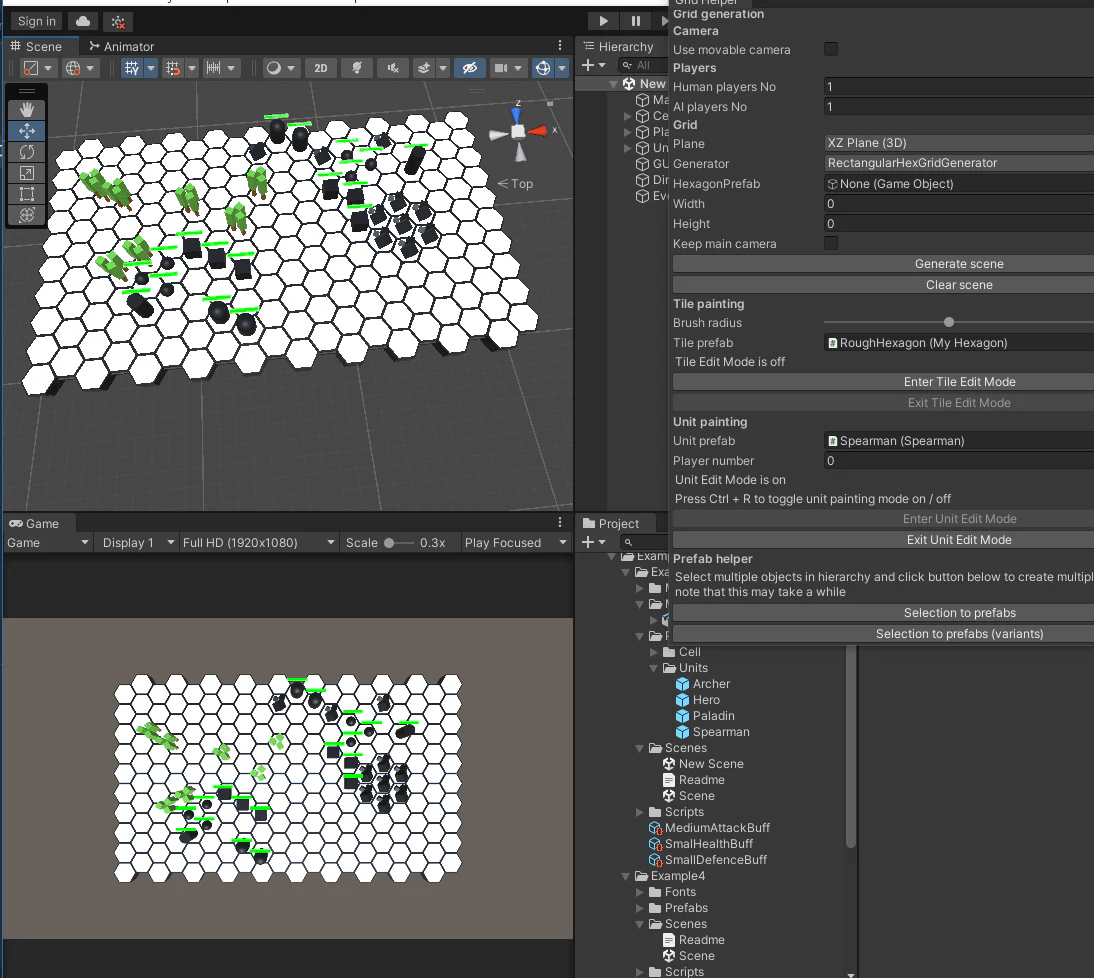Screen dimensions: 1094x978
Task: Click the scene orientation gizmo X axis cone
Action: pos(539,130)
